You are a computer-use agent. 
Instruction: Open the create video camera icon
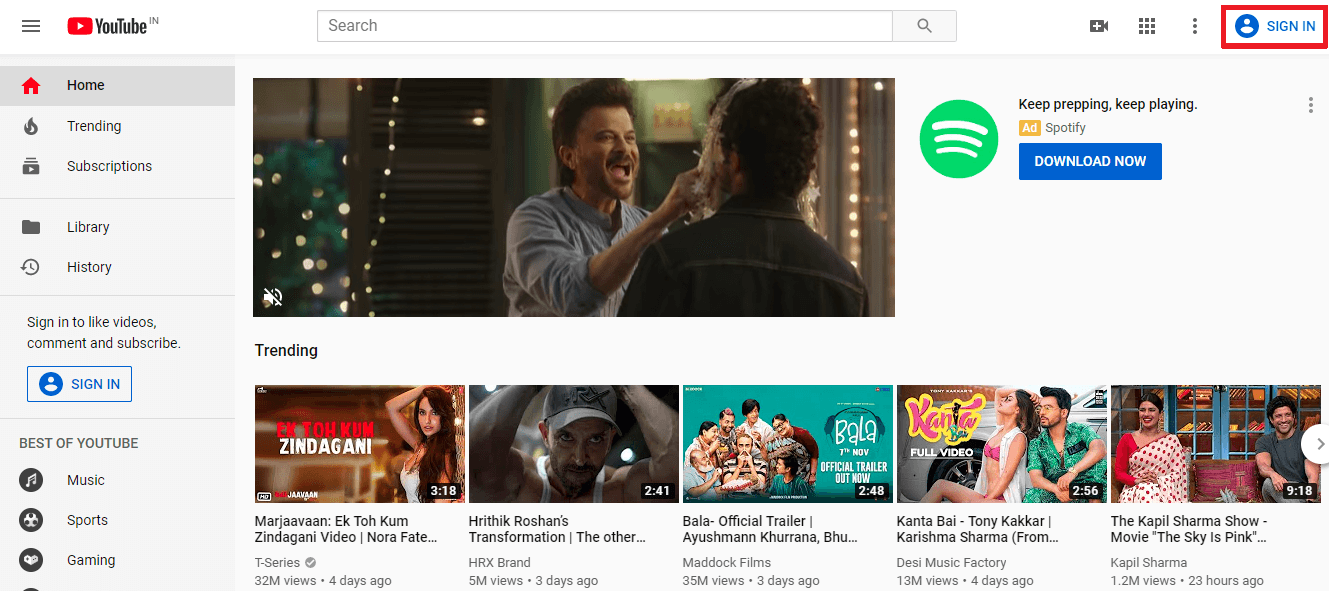[x=1099, y=26]
